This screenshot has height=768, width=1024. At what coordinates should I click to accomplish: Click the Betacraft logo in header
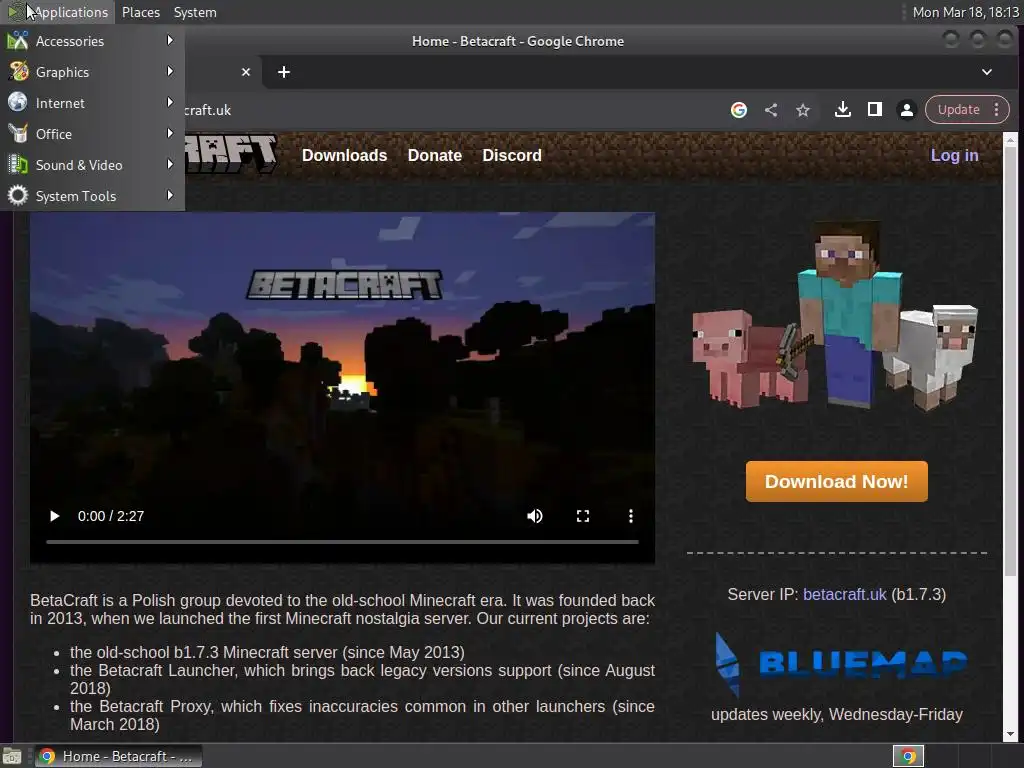pyautogui.click(x=231, y=154)
